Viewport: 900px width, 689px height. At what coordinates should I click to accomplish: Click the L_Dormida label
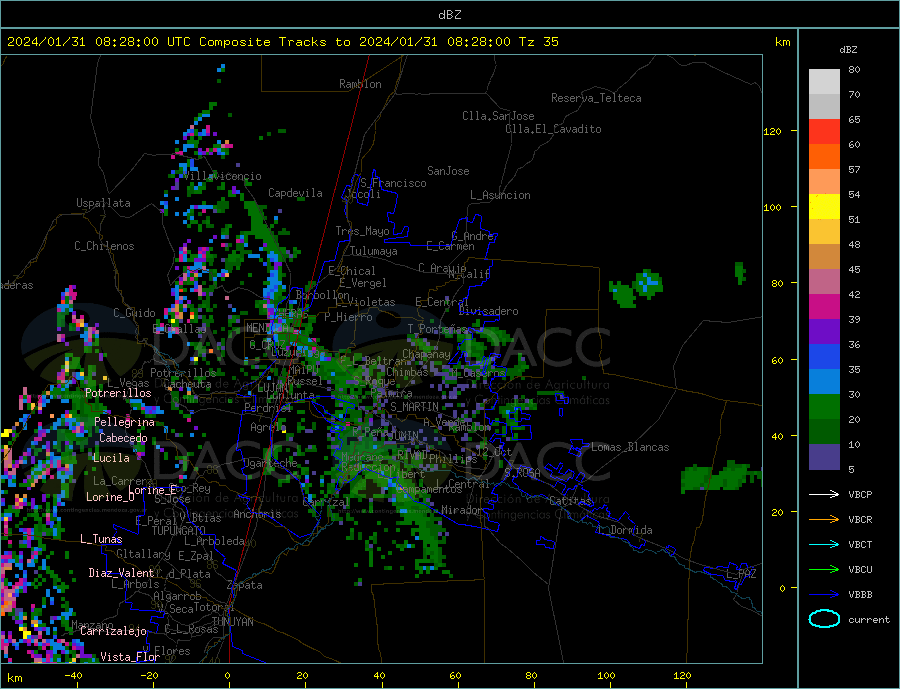coord(626,530)
